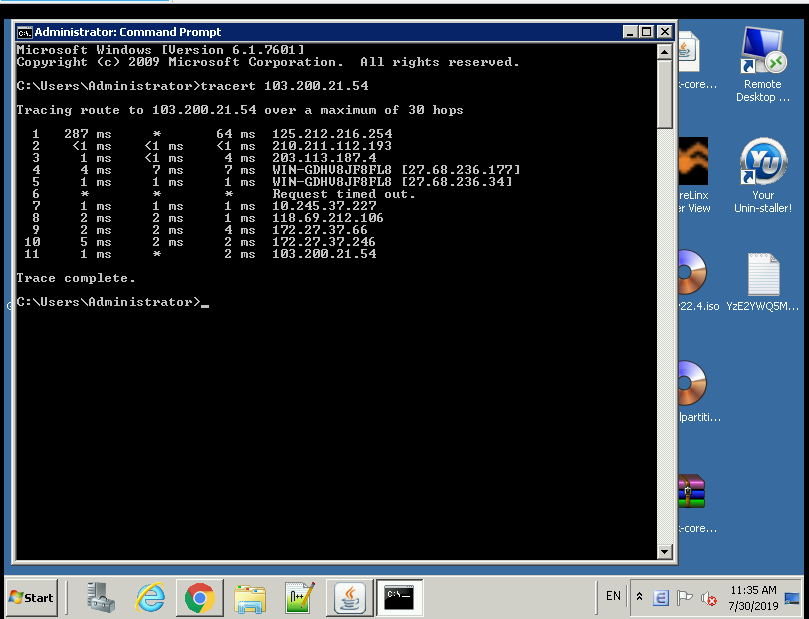Image resolution: width=809 pixels, height=619 pixels.
Task: Select the YzE2YWQ5M text file icon
Action: pyautogui.click(x=763, y=282)
